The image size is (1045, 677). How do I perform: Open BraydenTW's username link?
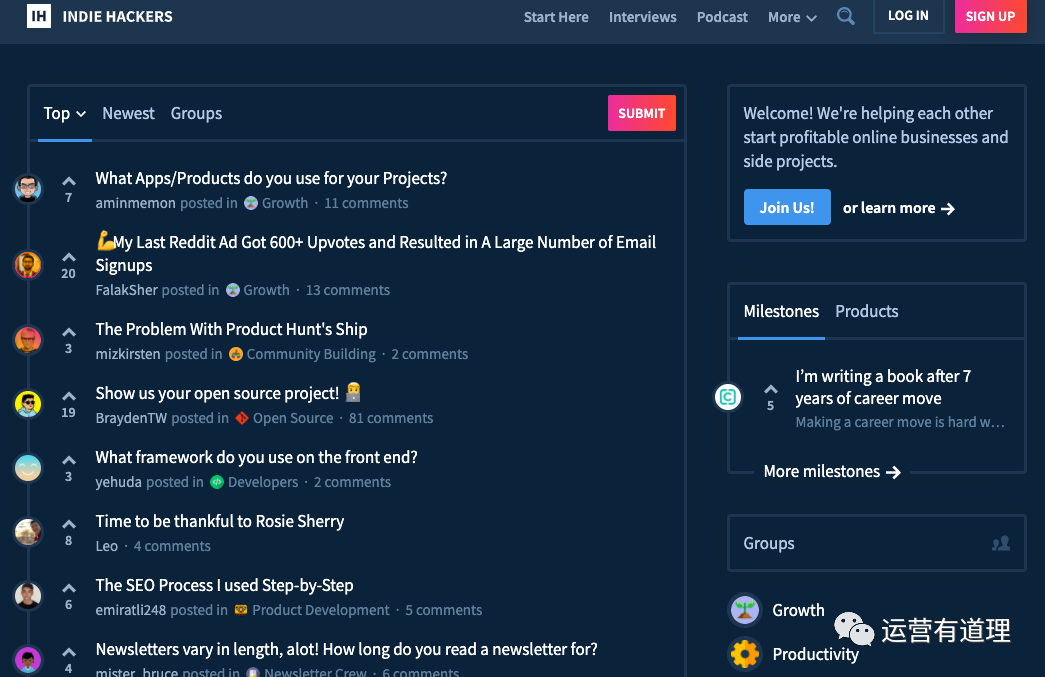click(x=131, y=418)
